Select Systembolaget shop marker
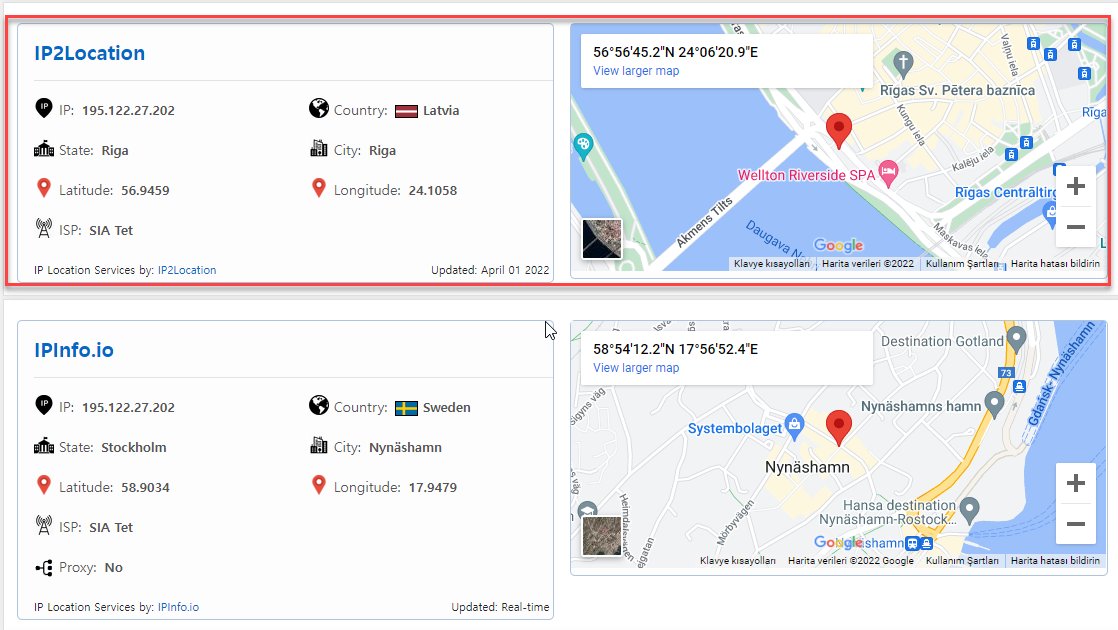 click(794, 425)
